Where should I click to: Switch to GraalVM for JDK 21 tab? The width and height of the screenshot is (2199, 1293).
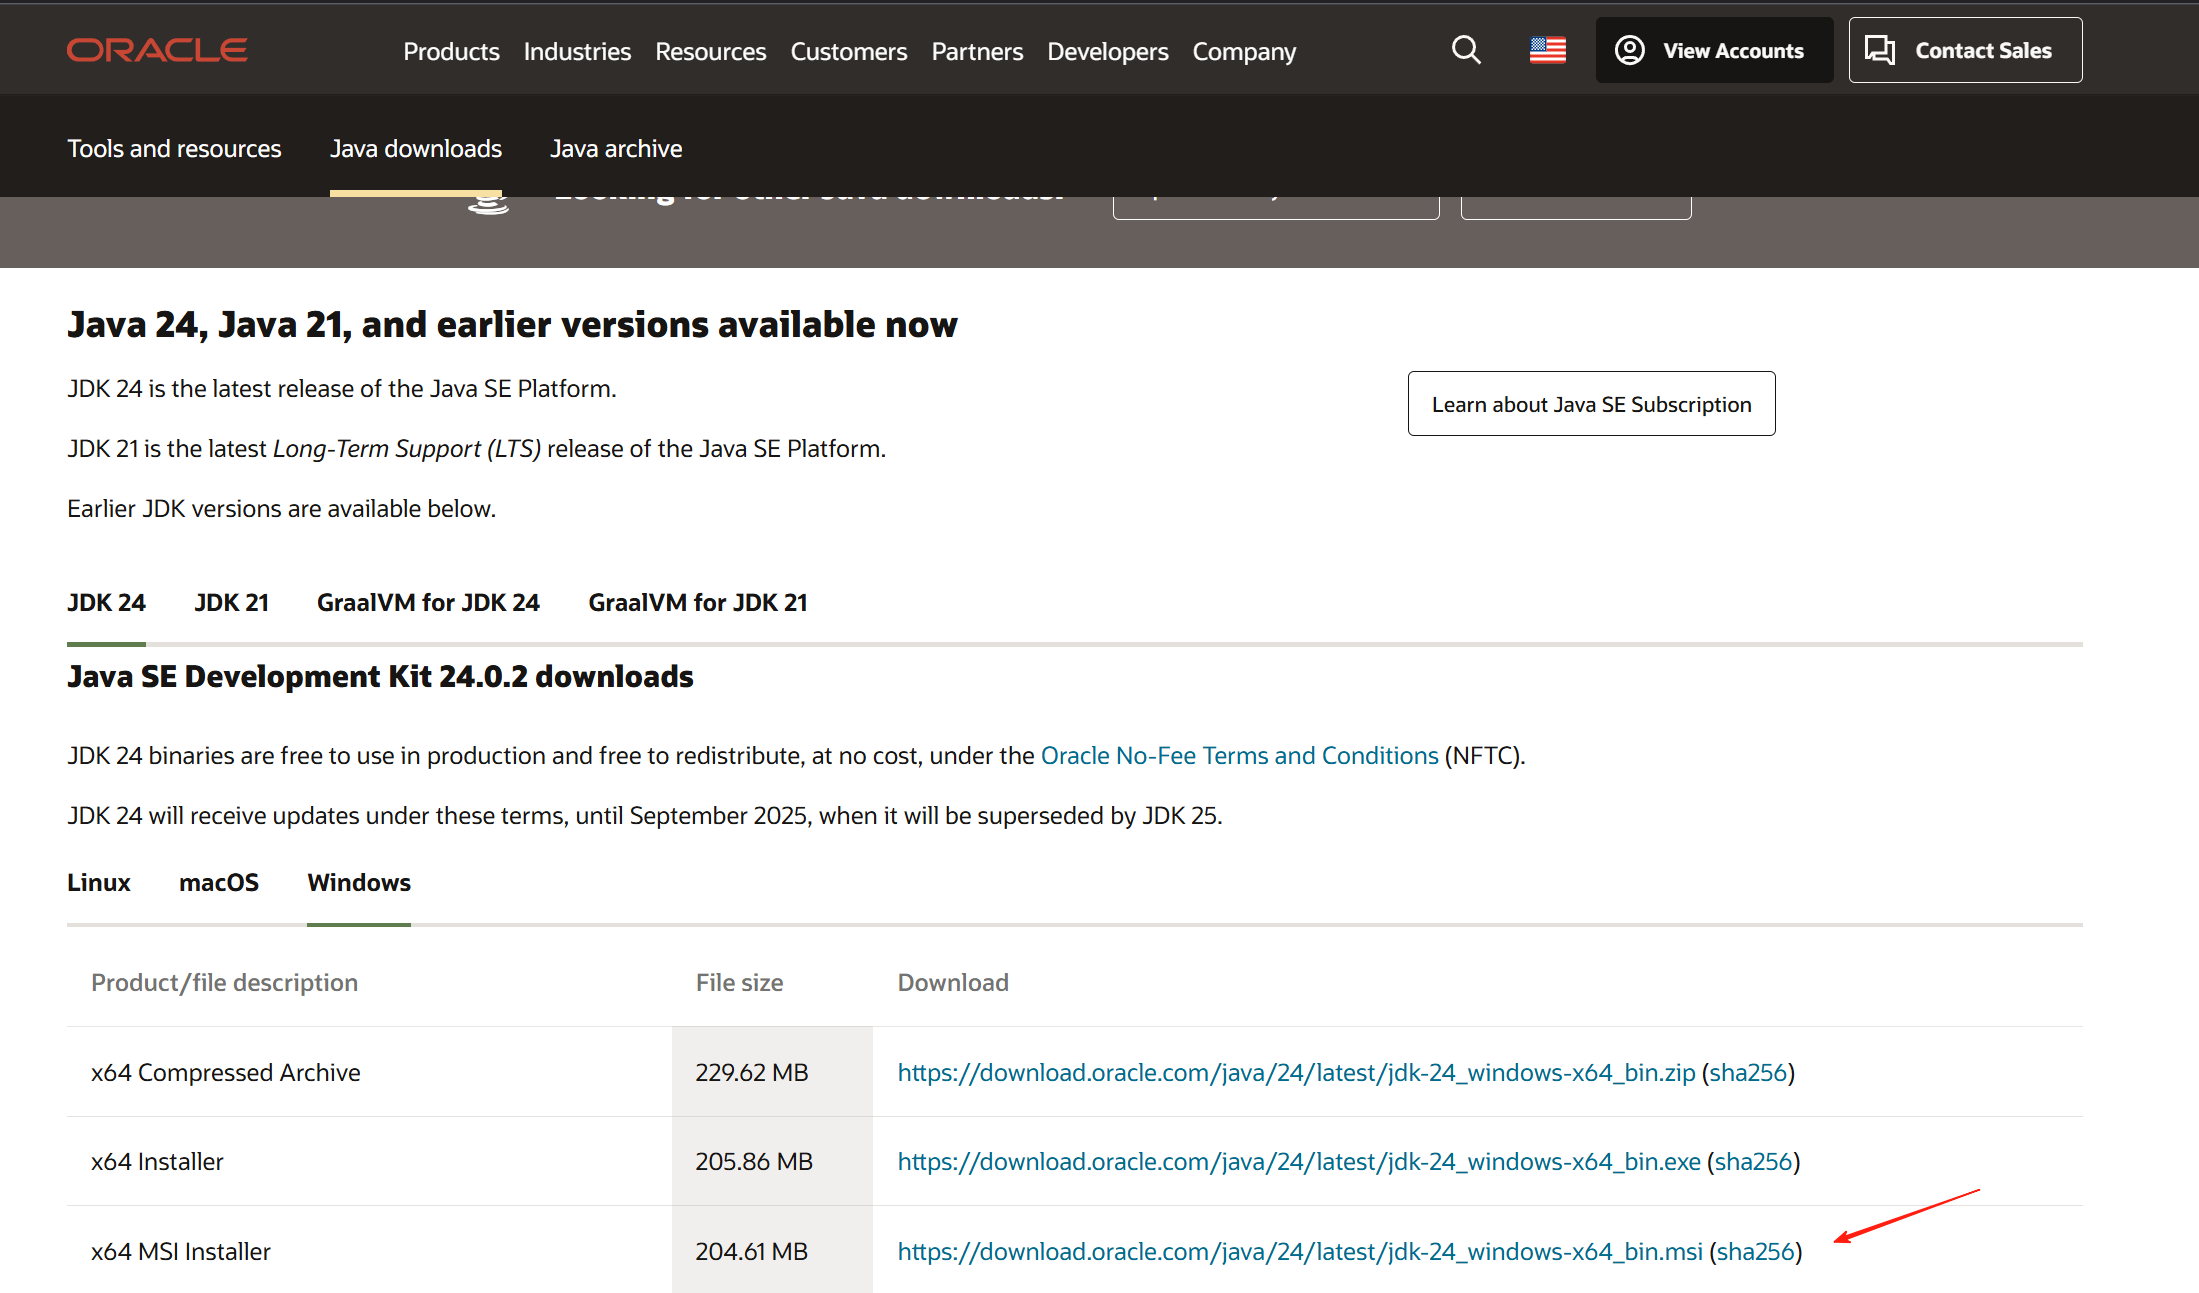(x=697, y=602)
